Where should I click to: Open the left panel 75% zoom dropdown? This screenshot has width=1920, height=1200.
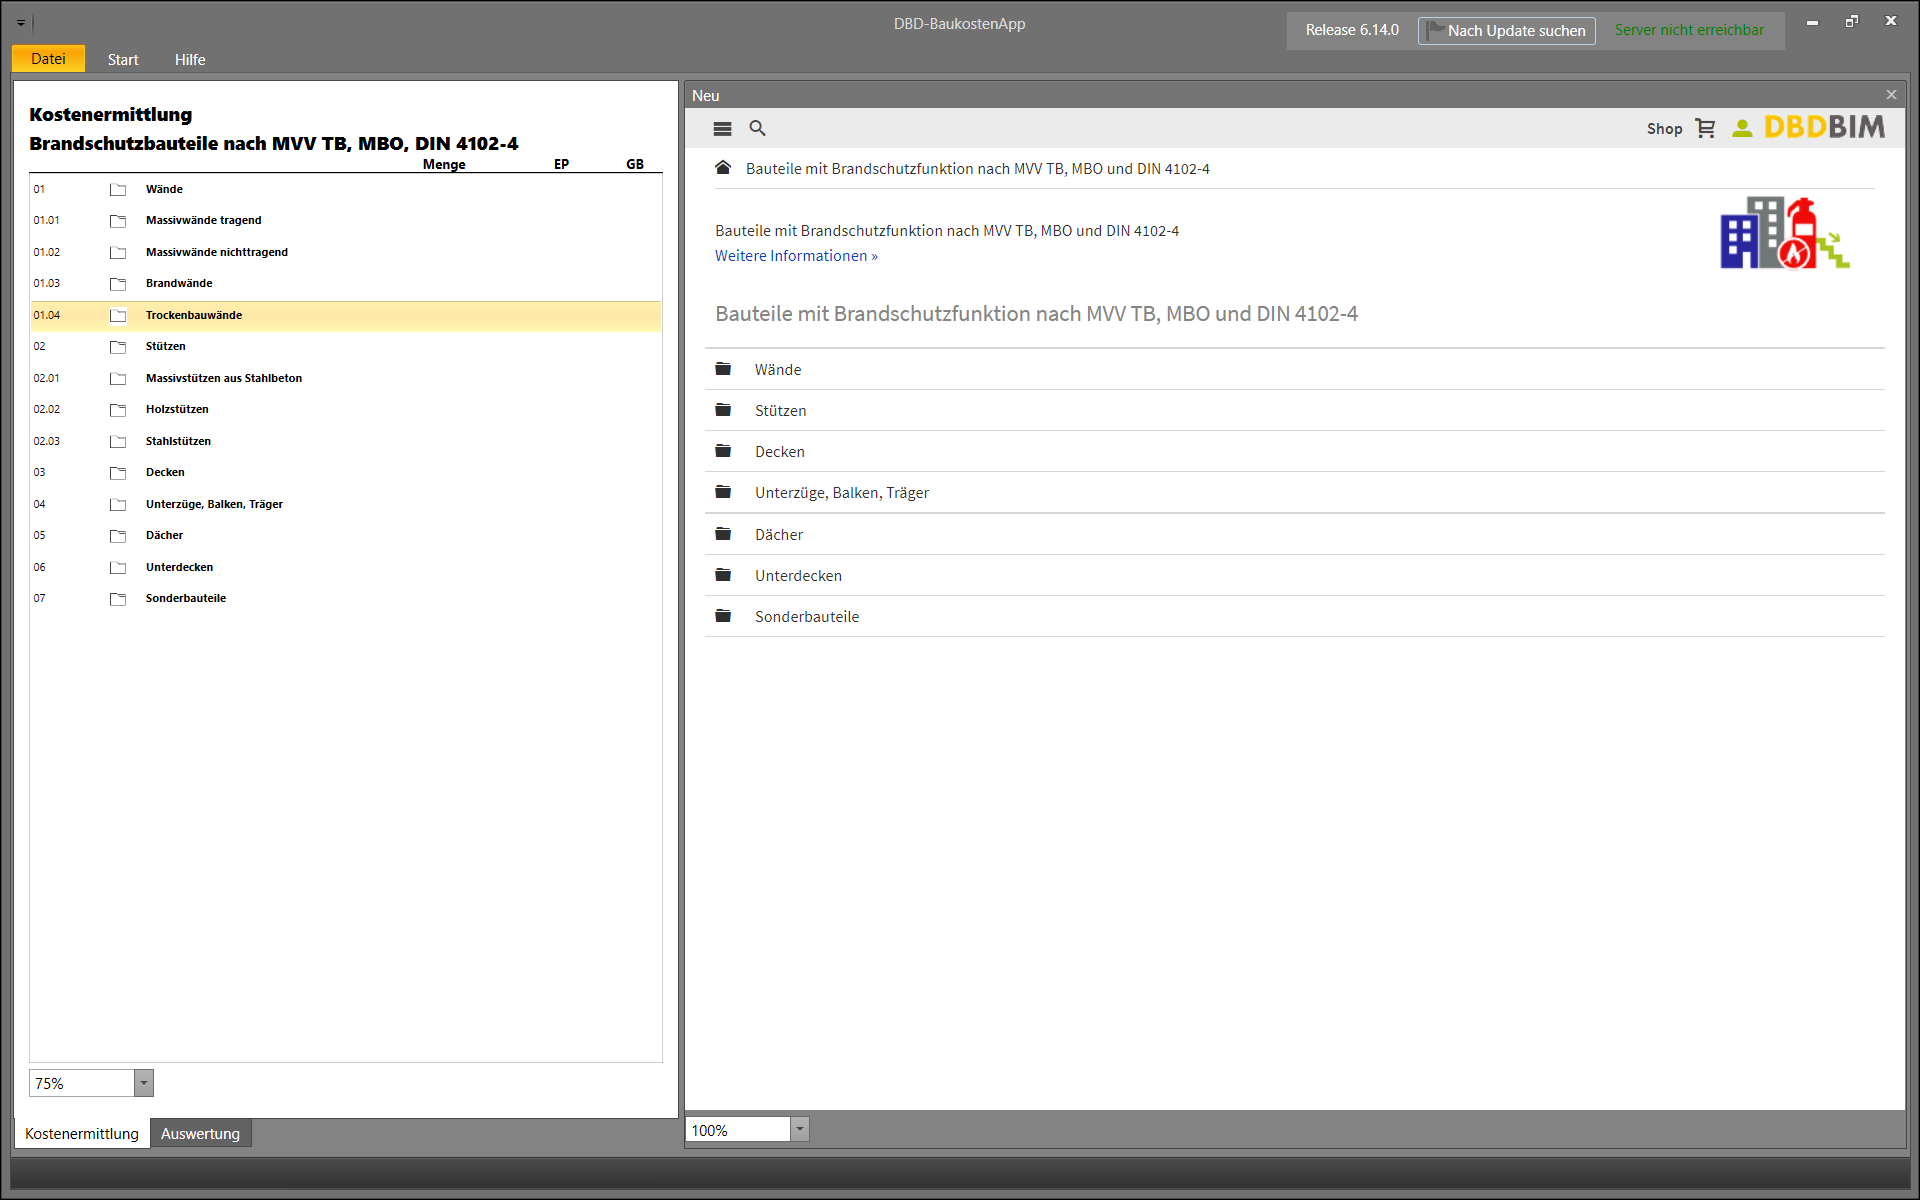pyautogui.click(x=144, y=1083)
